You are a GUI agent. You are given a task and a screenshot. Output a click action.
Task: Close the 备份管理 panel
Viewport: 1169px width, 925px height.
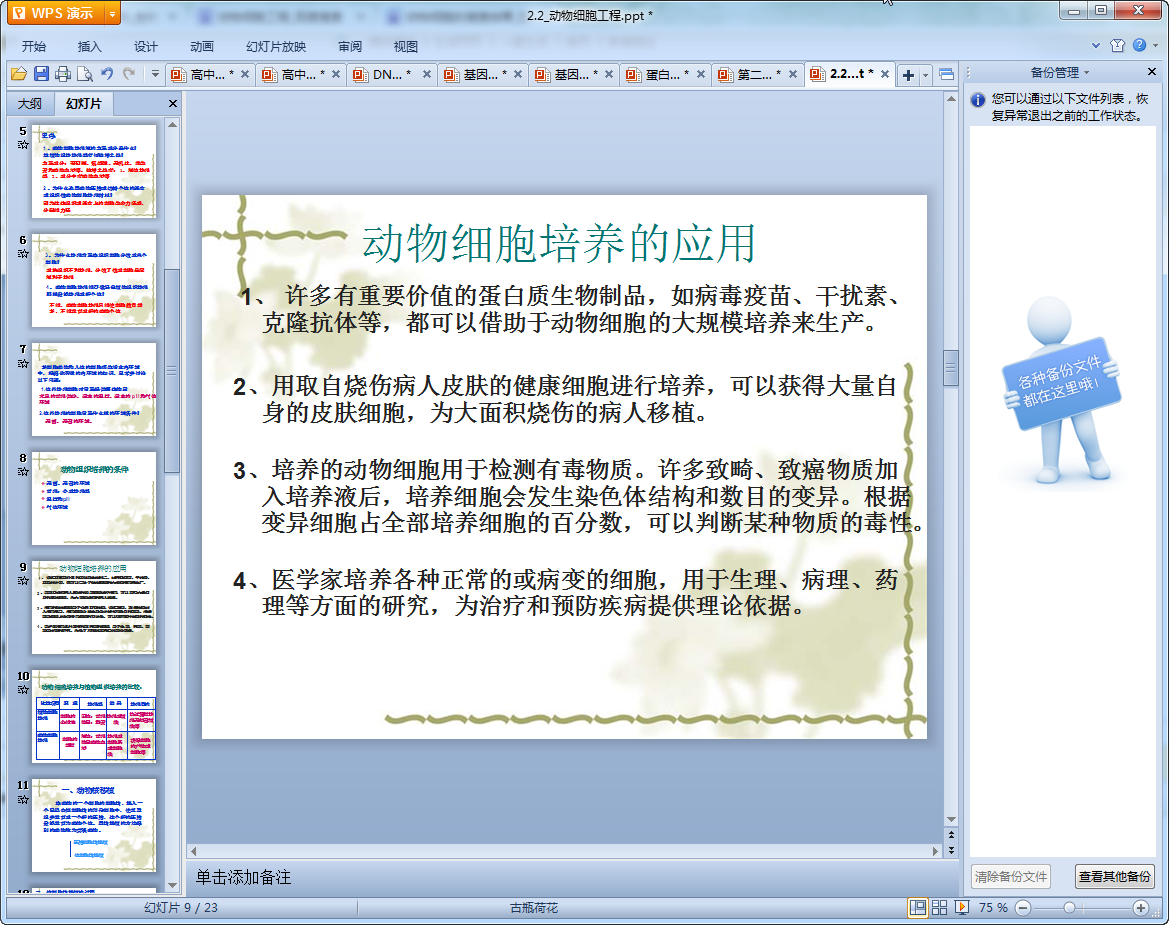tap(1152, 72)
